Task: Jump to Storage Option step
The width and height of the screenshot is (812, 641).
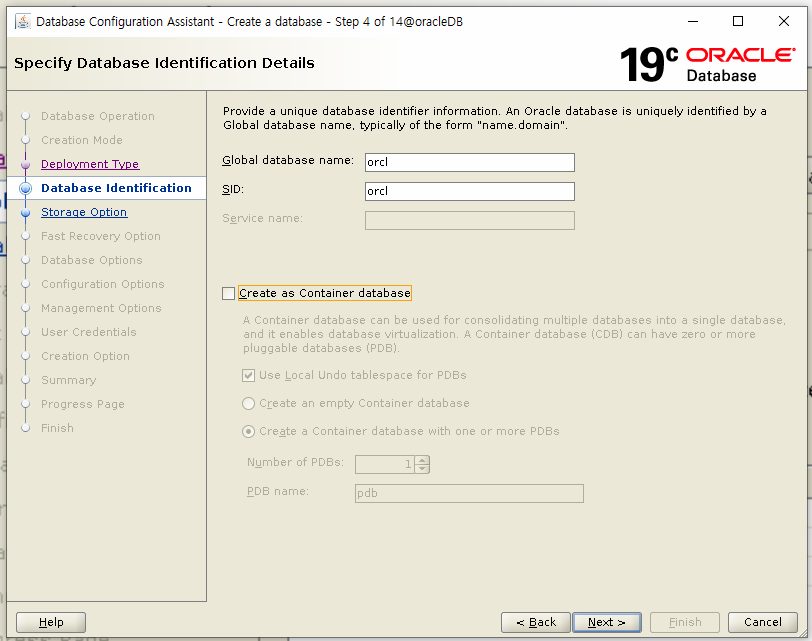Action: tap(84, 212)
